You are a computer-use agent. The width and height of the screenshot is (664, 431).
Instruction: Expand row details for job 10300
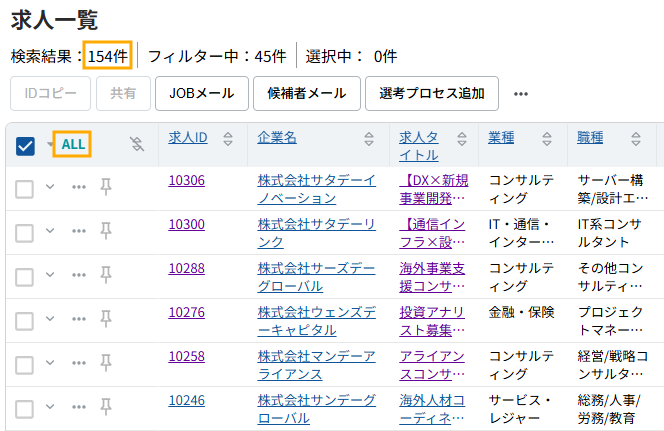pos(51,231)
